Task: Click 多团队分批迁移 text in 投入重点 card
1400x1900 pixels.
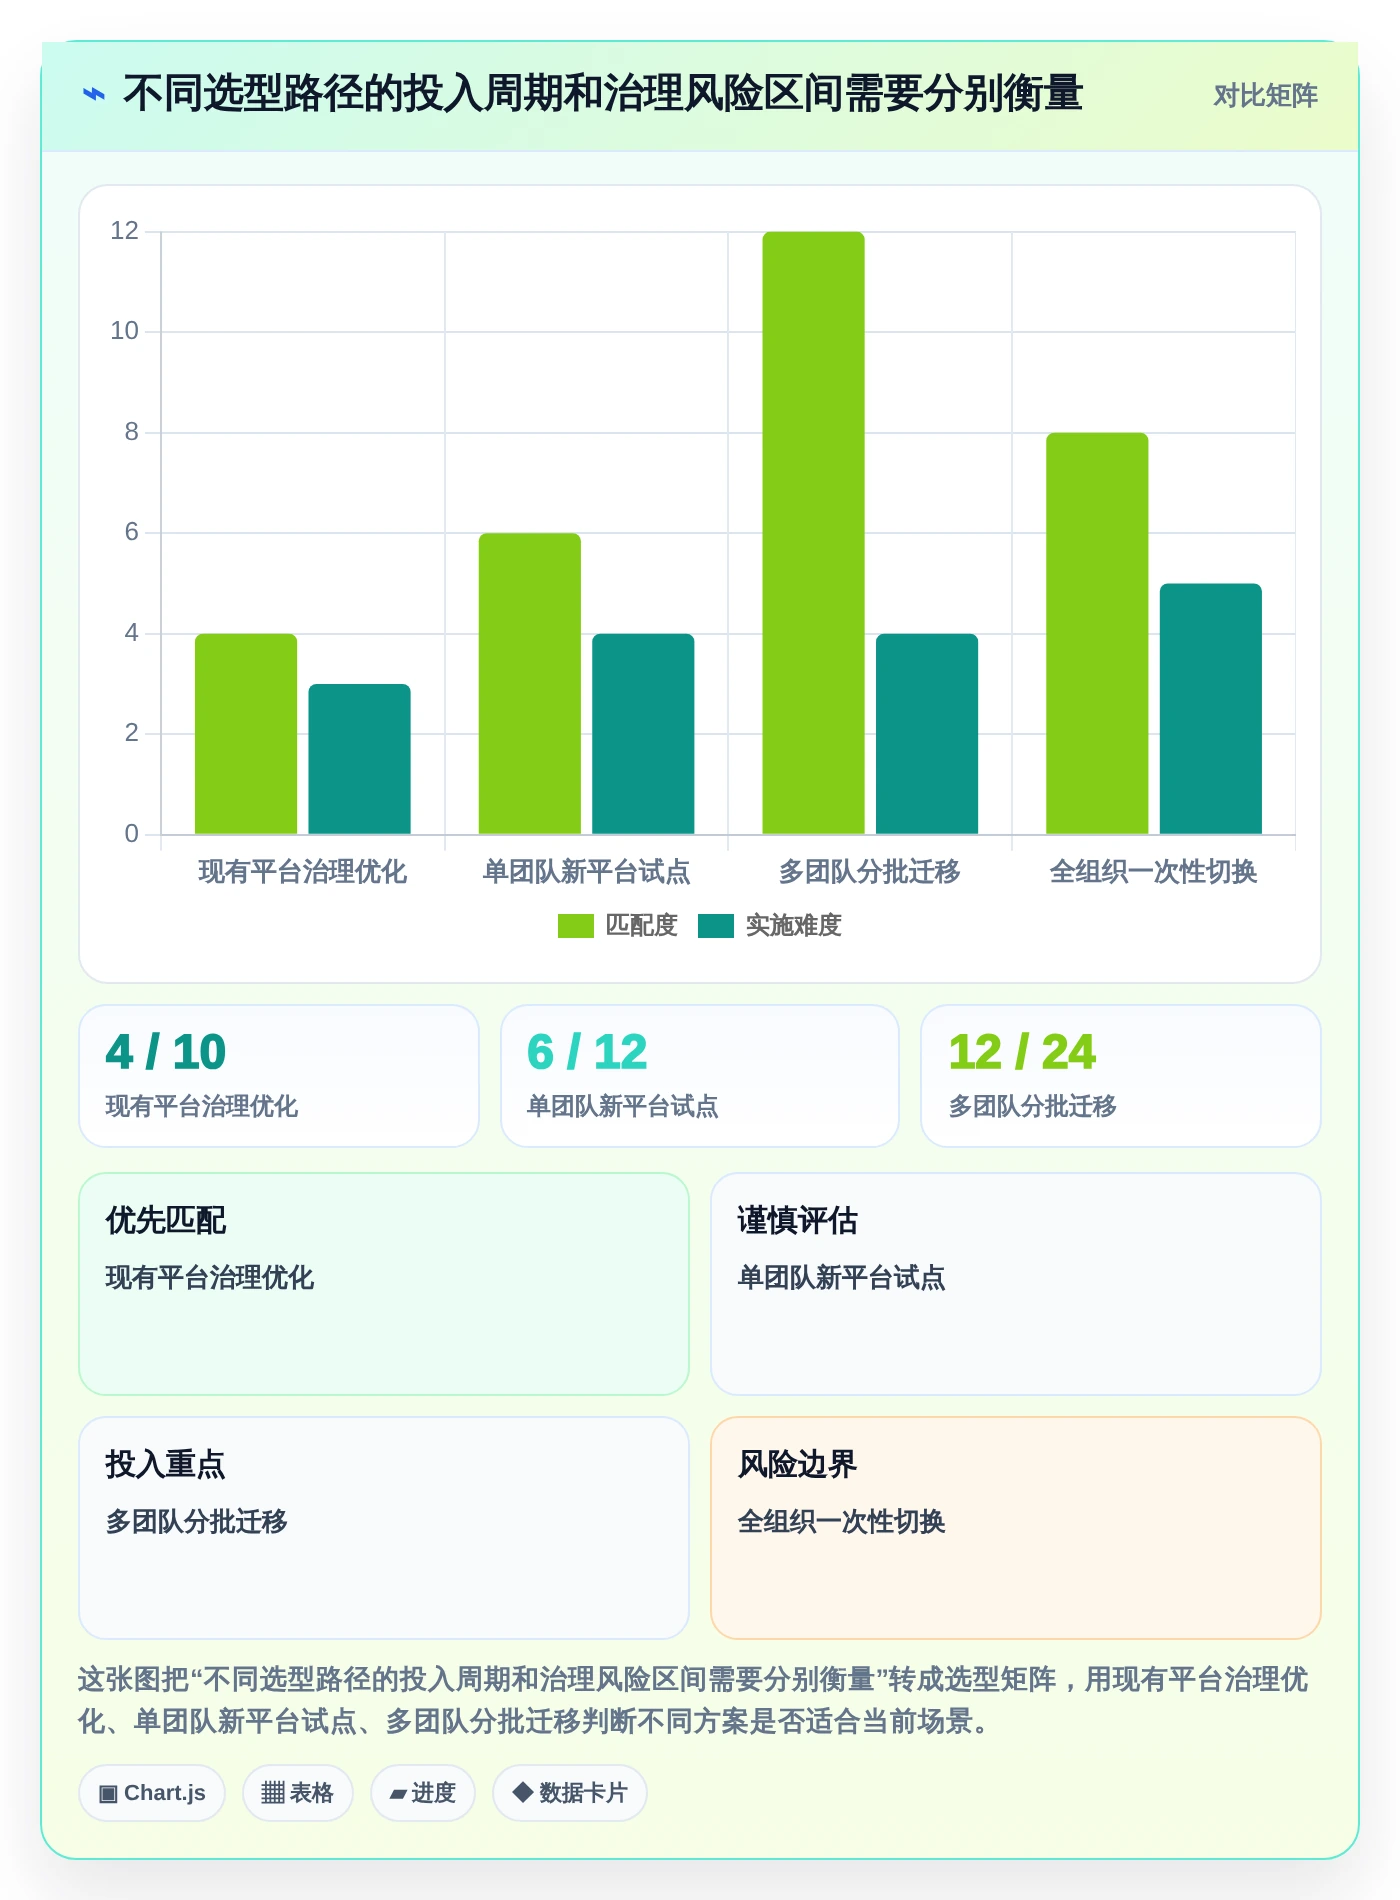Action: tap(197, 1522)
